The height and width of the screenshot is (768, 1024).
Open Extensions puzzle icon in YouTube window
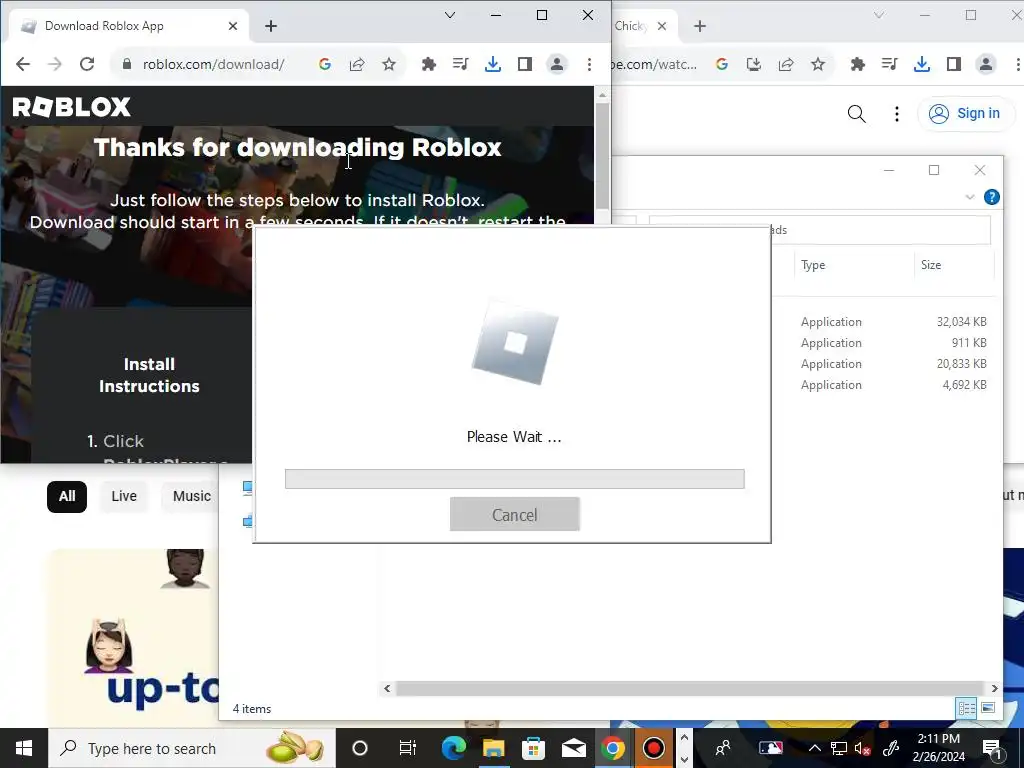coord(857,64)
